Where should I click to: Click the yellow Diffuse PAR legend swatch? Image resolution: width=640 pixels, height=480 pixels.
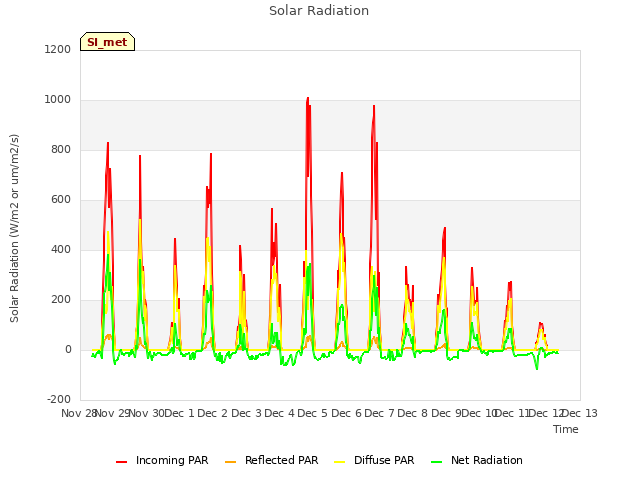[x=340, y=462]
